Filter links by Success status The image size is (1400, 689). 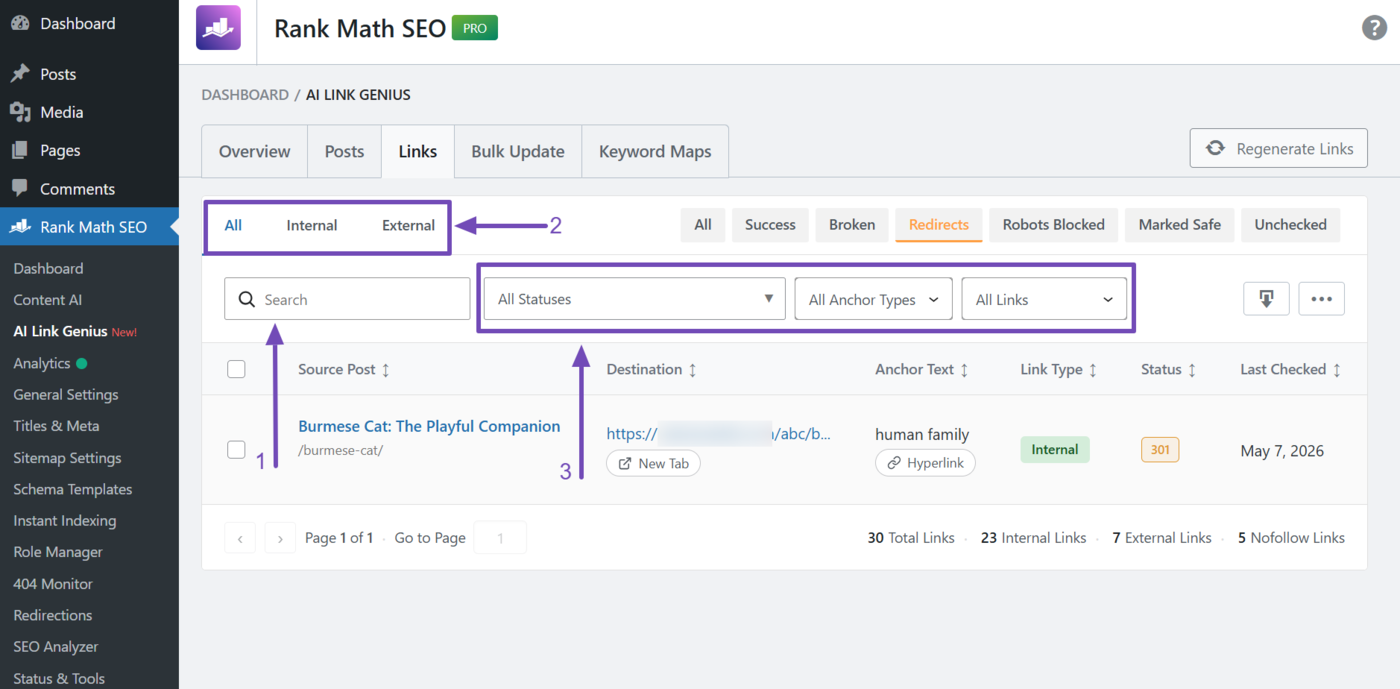pos(770,225)
